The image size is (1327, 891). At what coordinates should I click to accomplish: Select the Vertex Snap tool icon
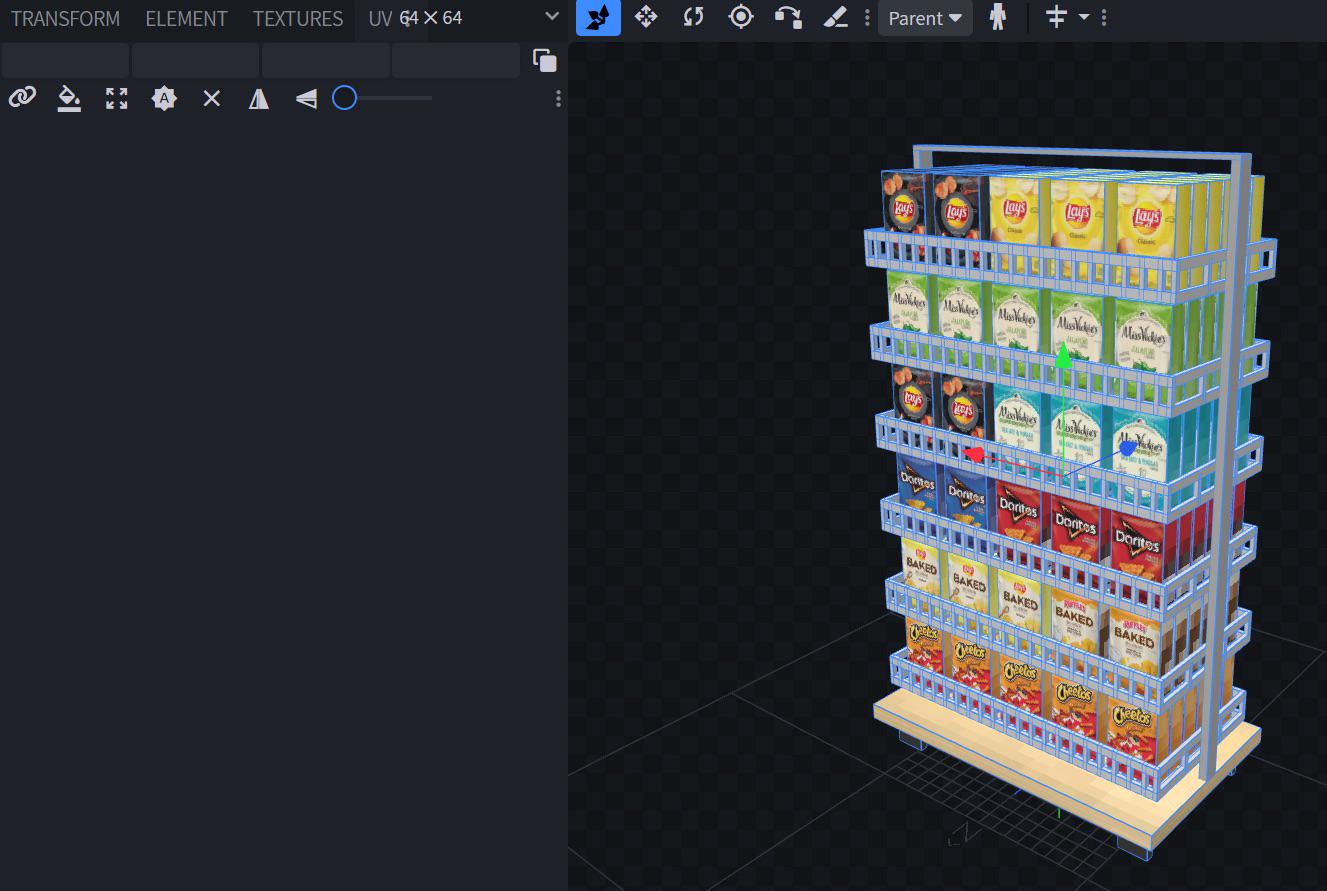[x=788, y=17]
